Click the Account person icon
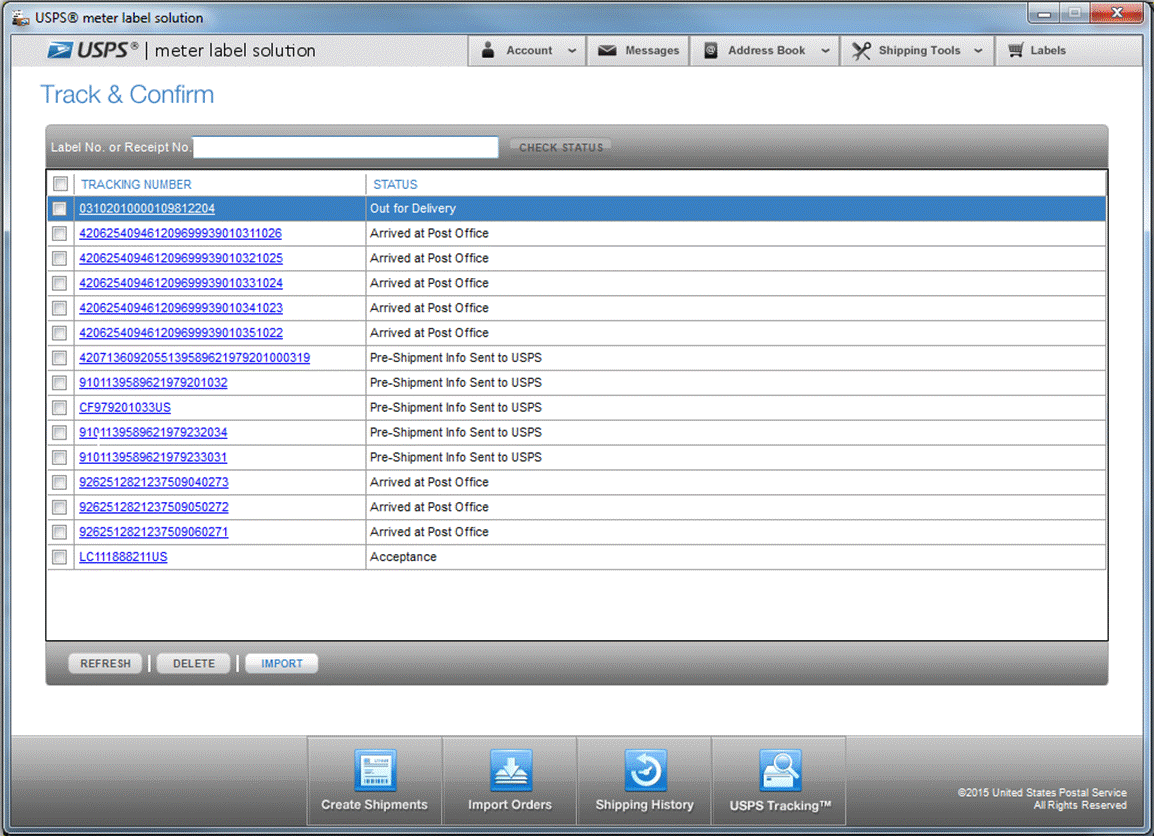The image size is (1154, 836). pyautogui.click(x=487, y=50)
